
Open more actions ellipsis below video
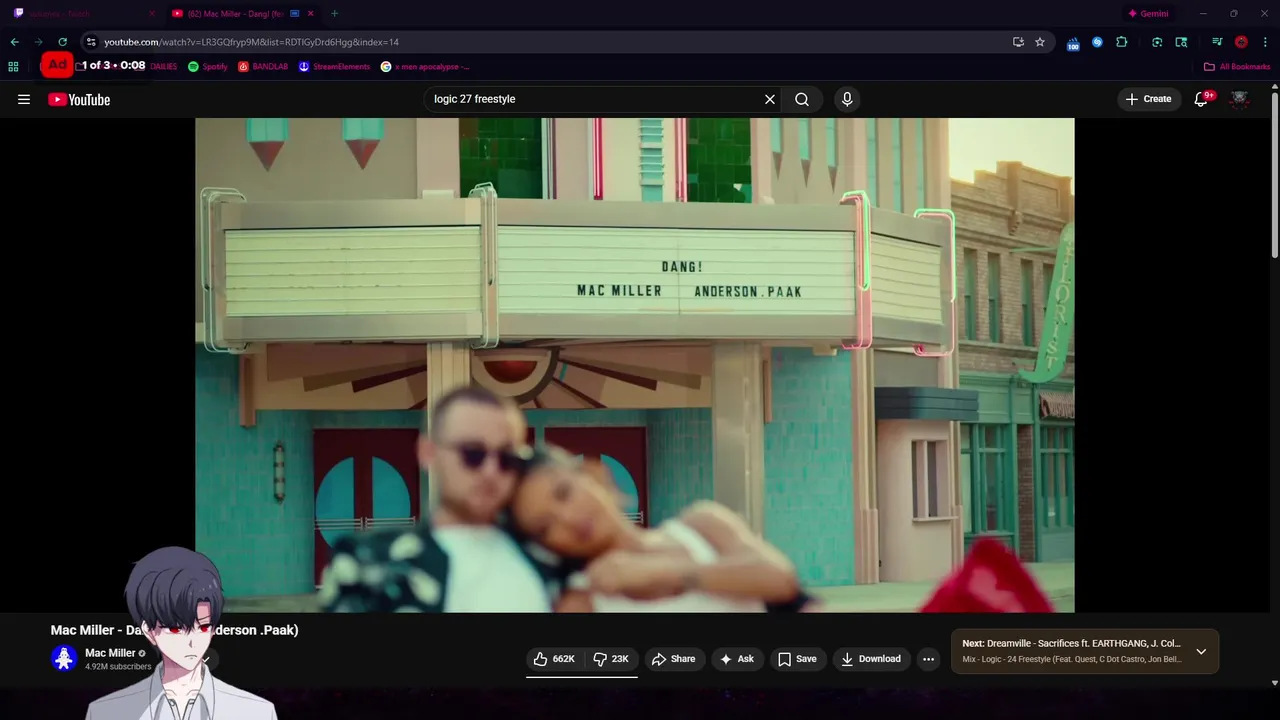pyautogui.click(x=928, y=659)
